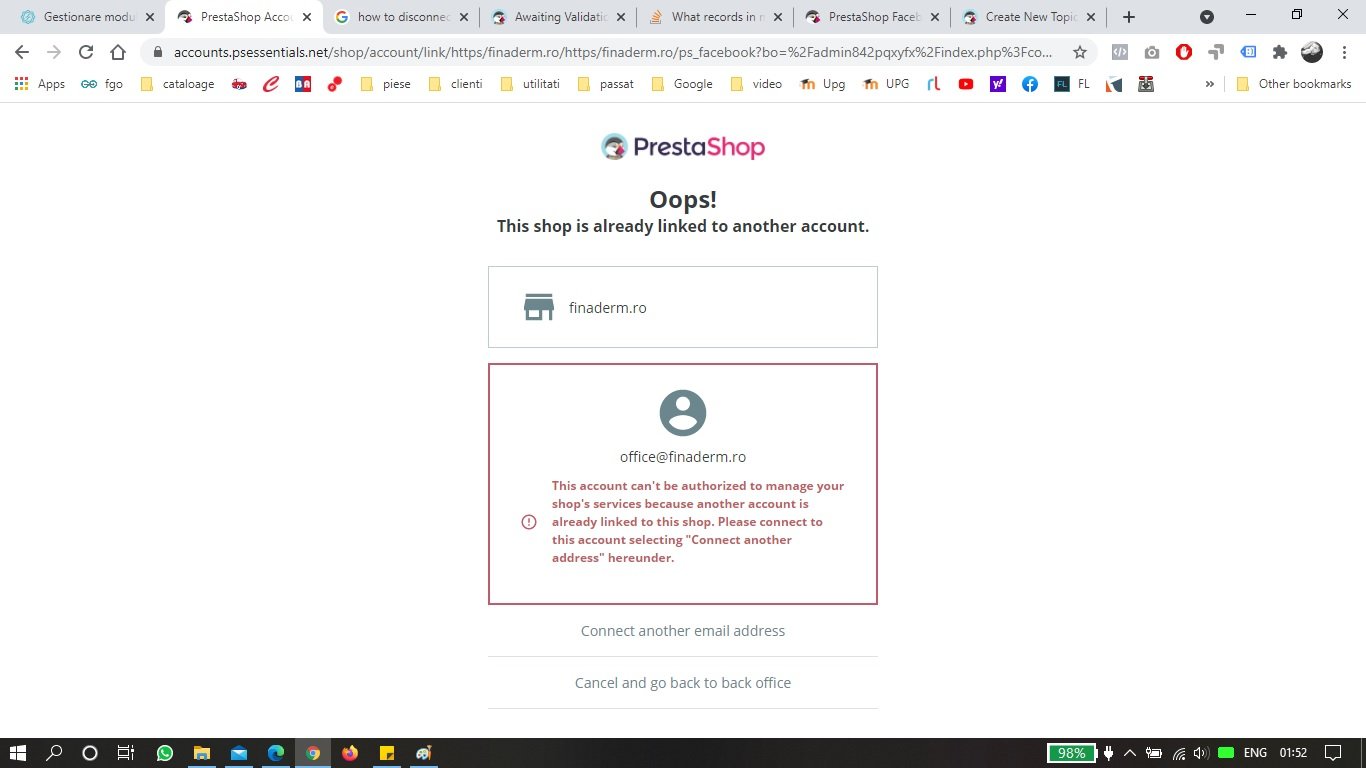Screen dimensions: 1366x768
Task: Expand the hidden bookmarks overflow chevron
Action: click(1209, 84)
